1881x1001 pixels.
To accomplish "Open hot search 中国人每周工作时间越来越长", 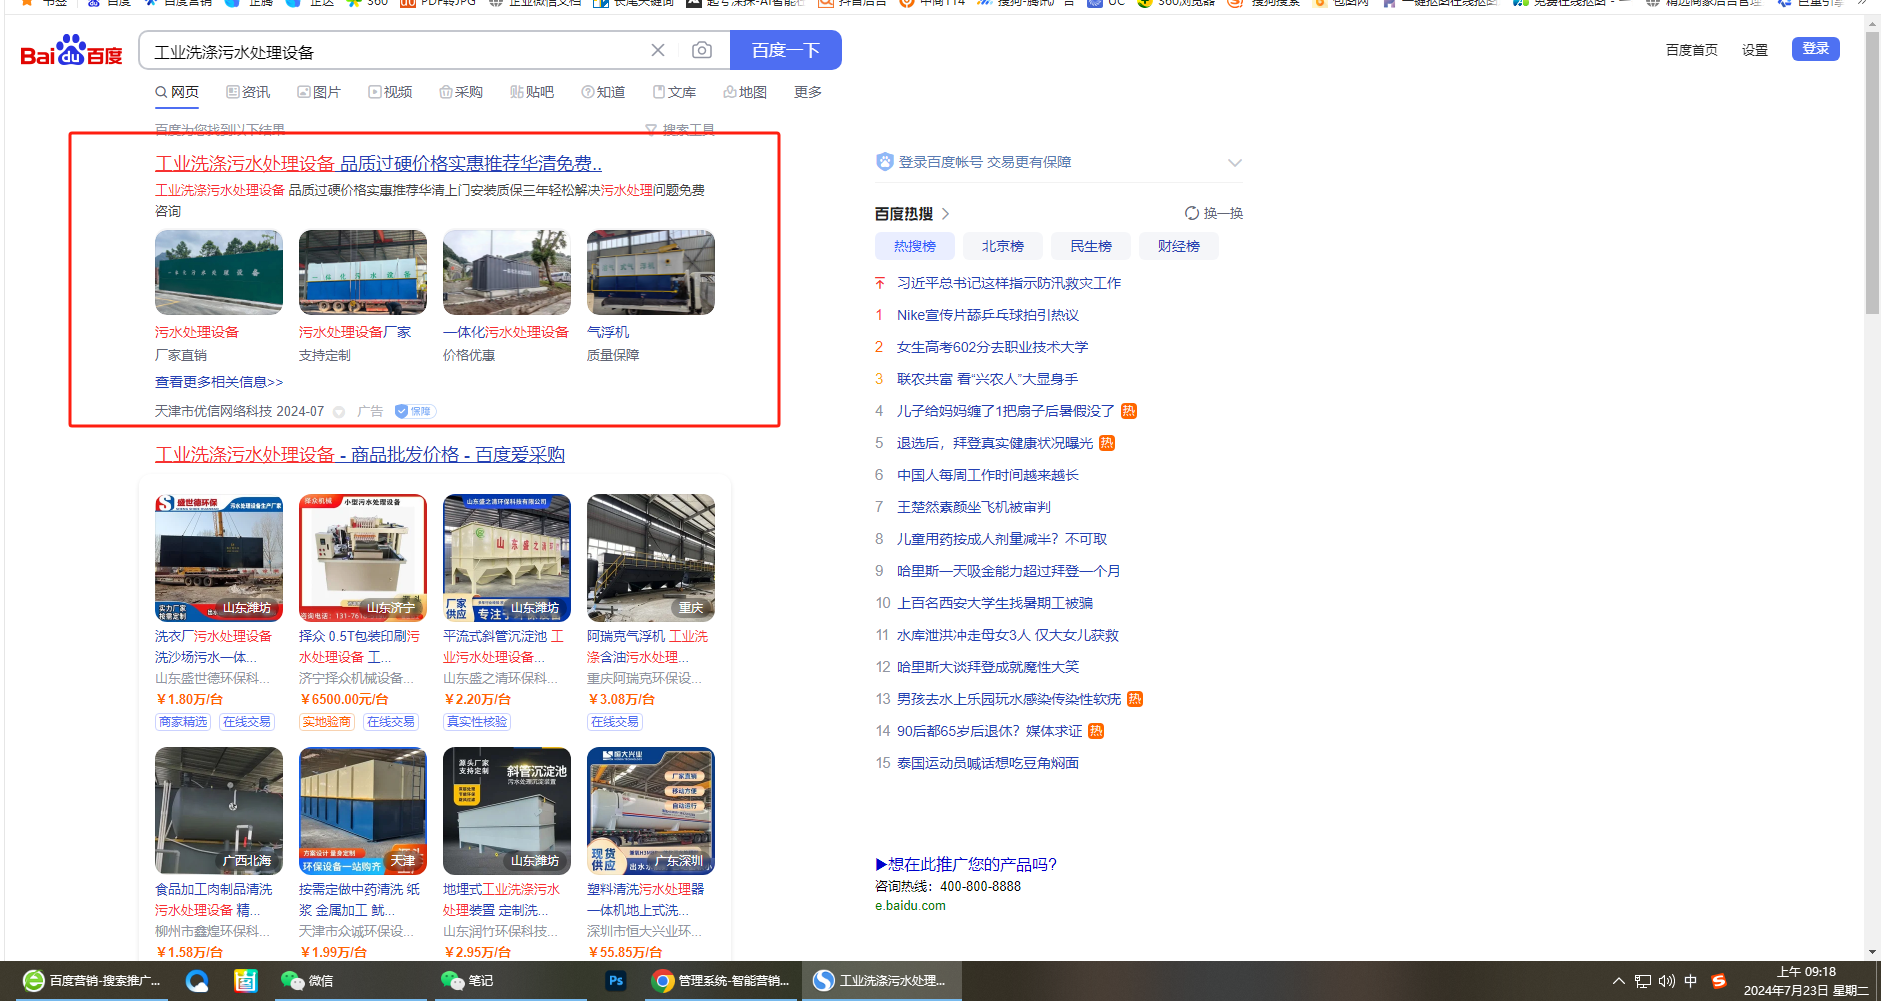I will (x=988, y=475).
